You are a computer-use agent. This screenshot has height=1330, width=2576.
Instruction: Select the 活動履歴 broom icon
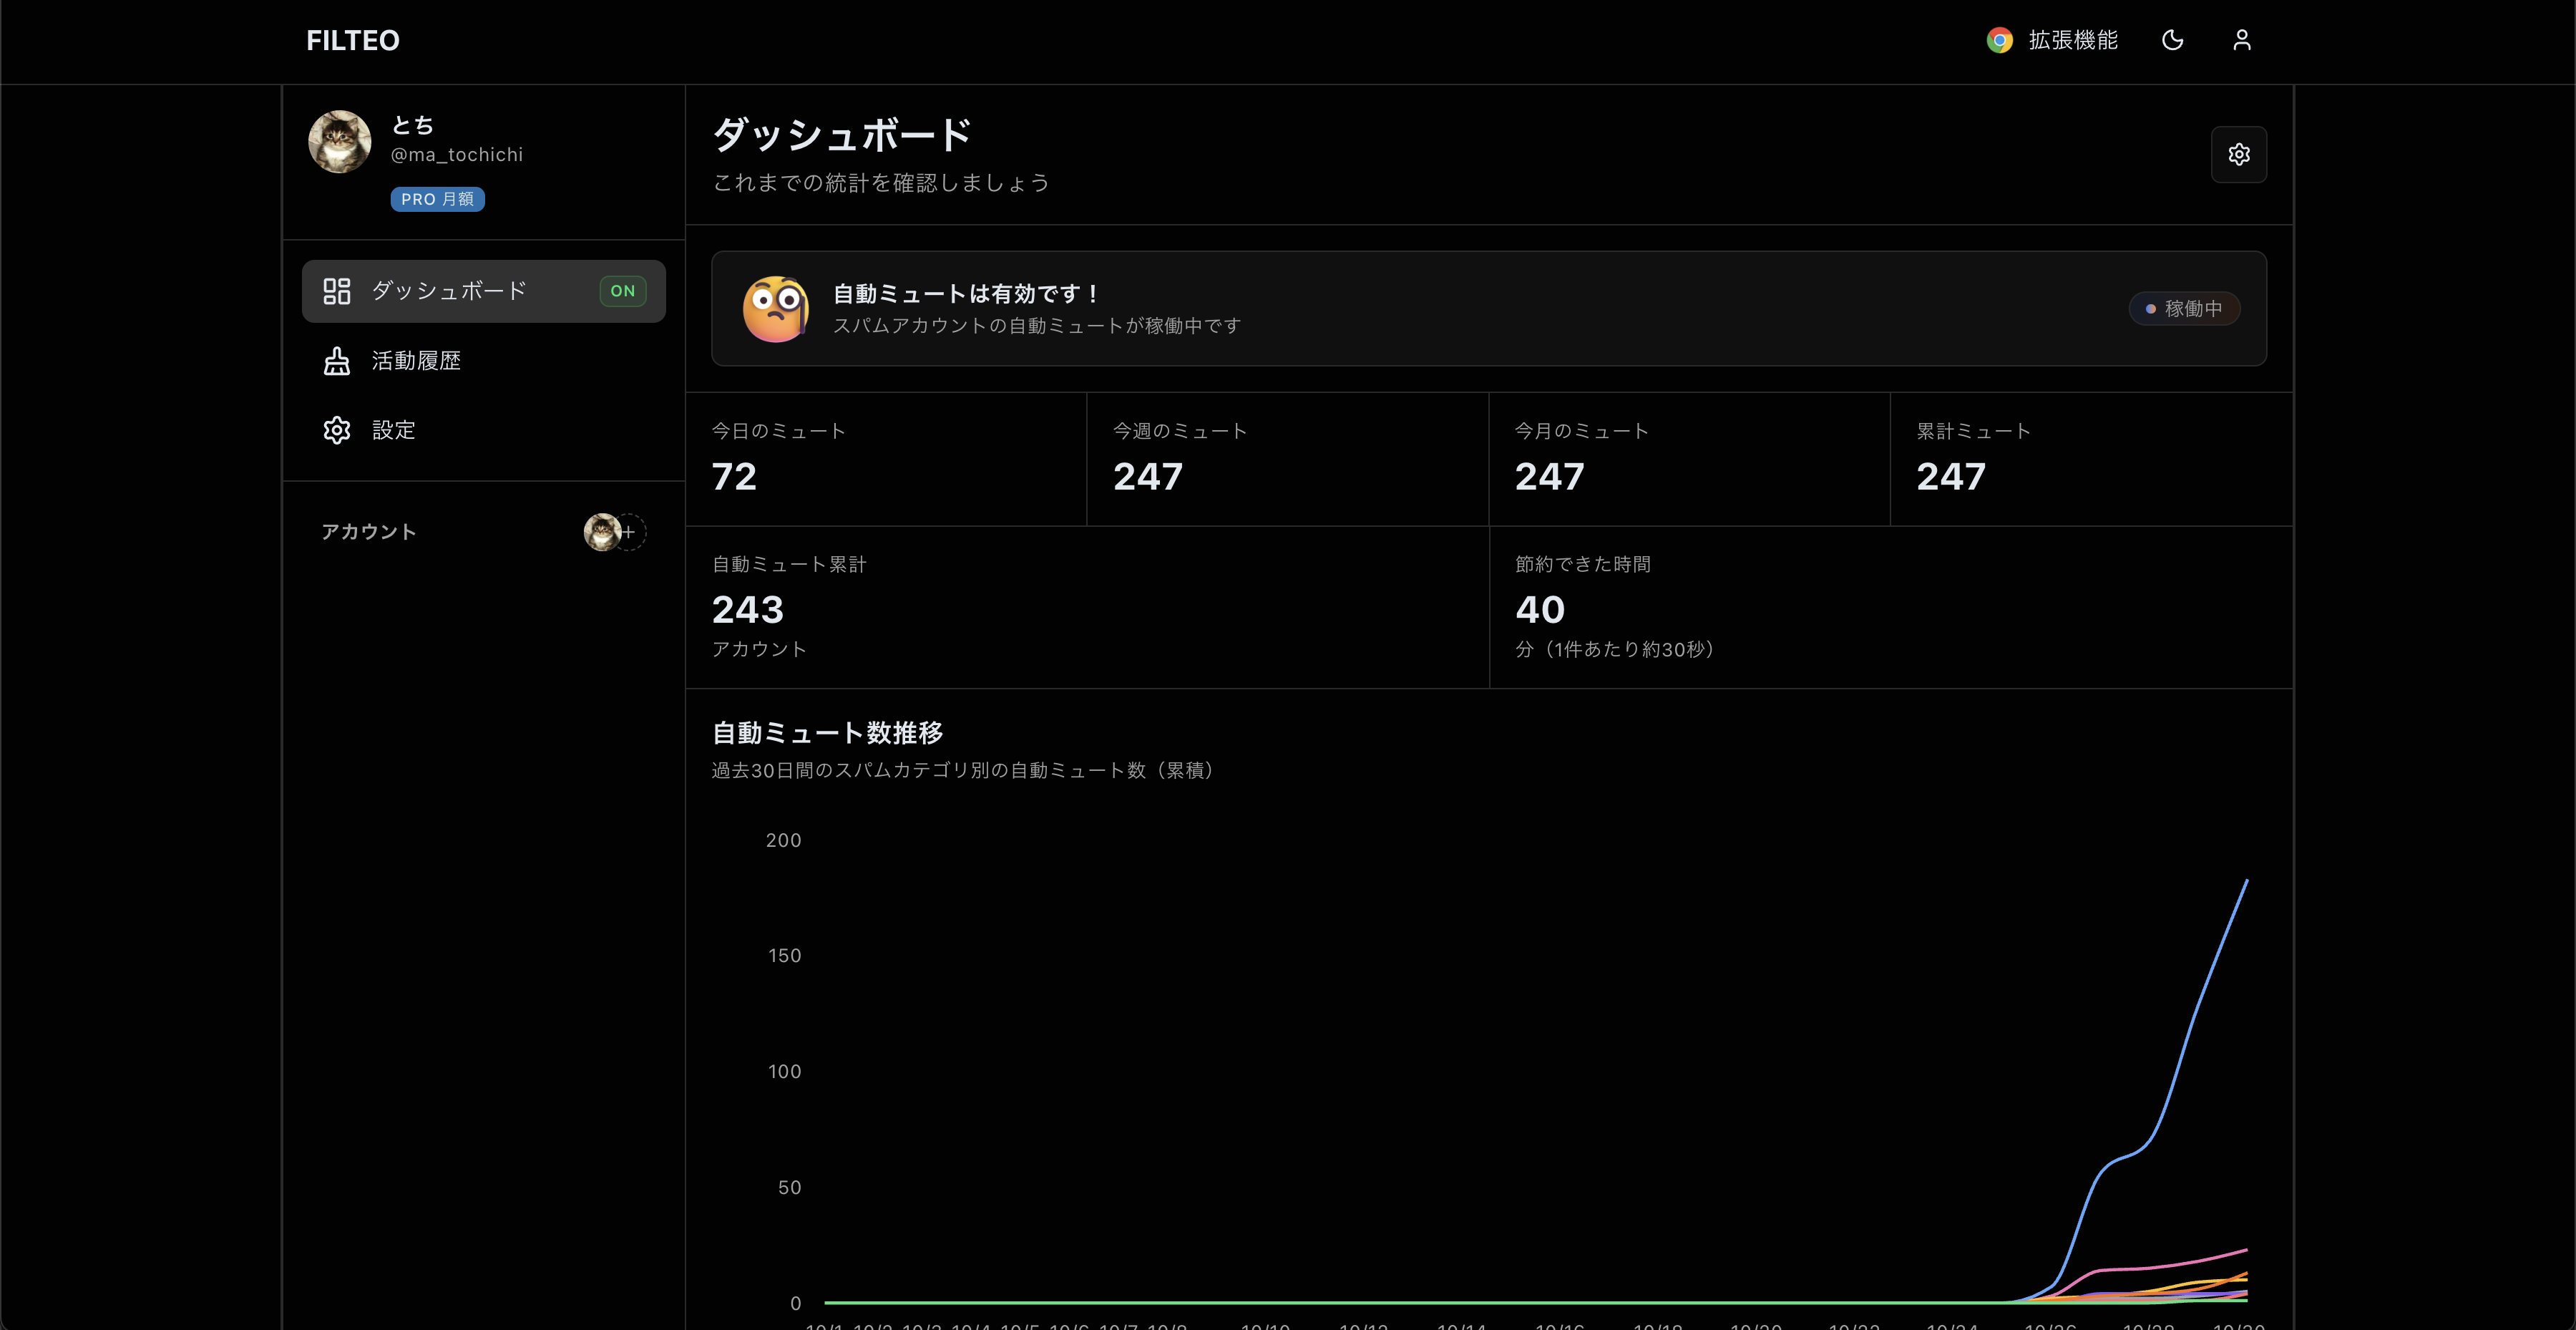[x=337, y=360]
